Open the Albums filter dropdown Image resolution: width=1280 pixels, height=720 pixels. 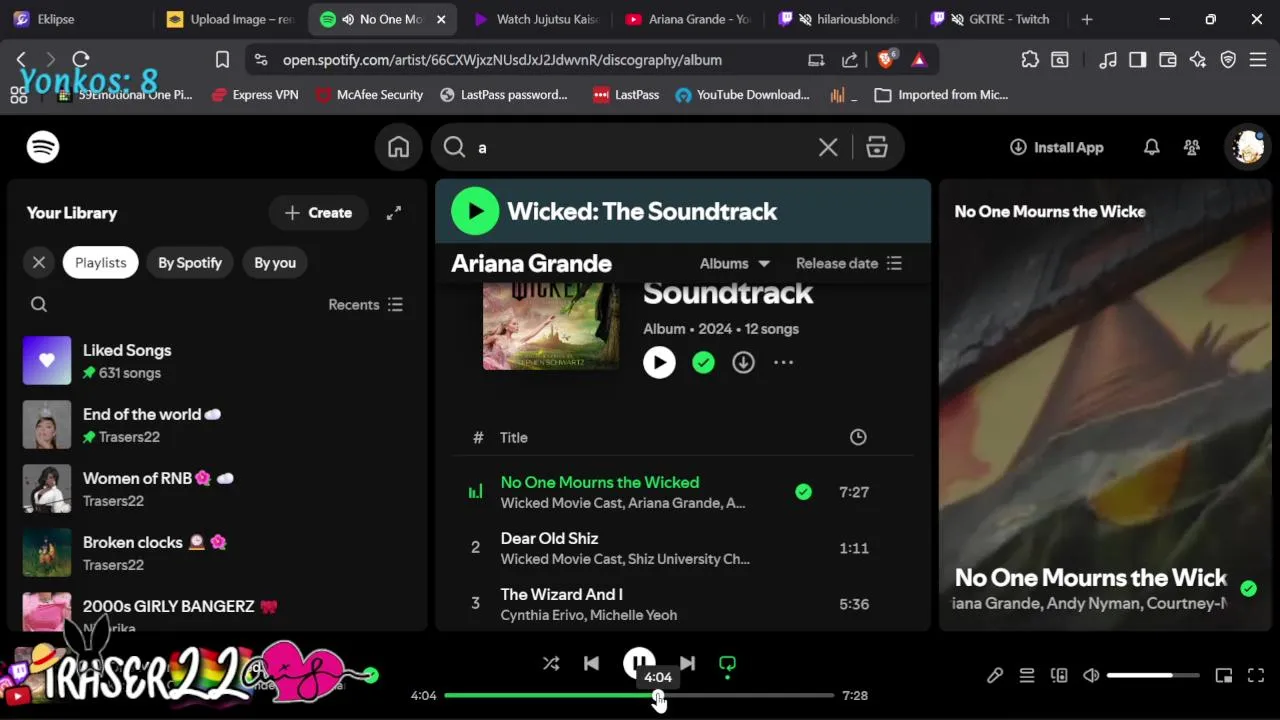point(735,263)
